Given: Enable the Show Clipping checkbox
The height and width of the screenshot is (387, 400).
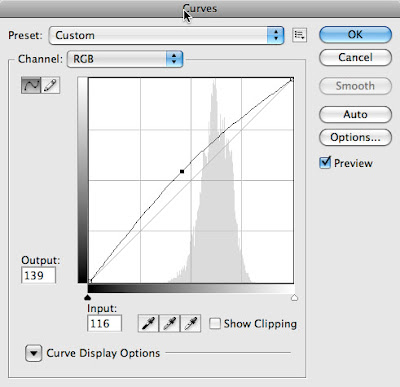Looking at the screenshot, I should coord(215,323).
